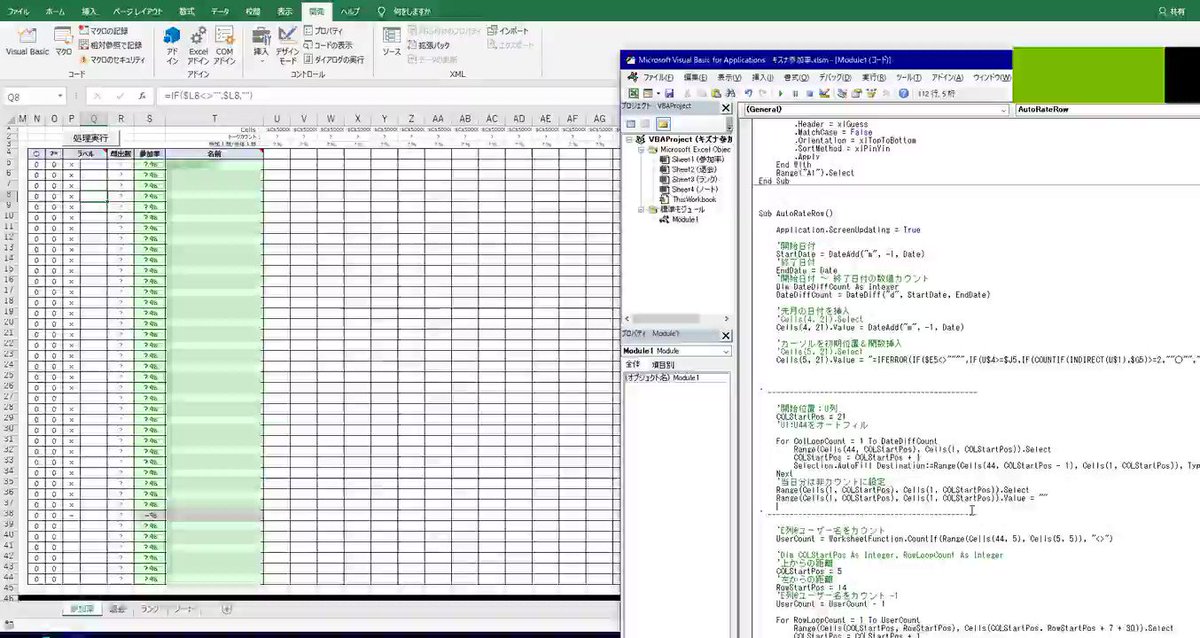The image size is (1200, 638).
Task: Toggle 相対参照で記録 (relative reference recording)
Action: (109, 45)
